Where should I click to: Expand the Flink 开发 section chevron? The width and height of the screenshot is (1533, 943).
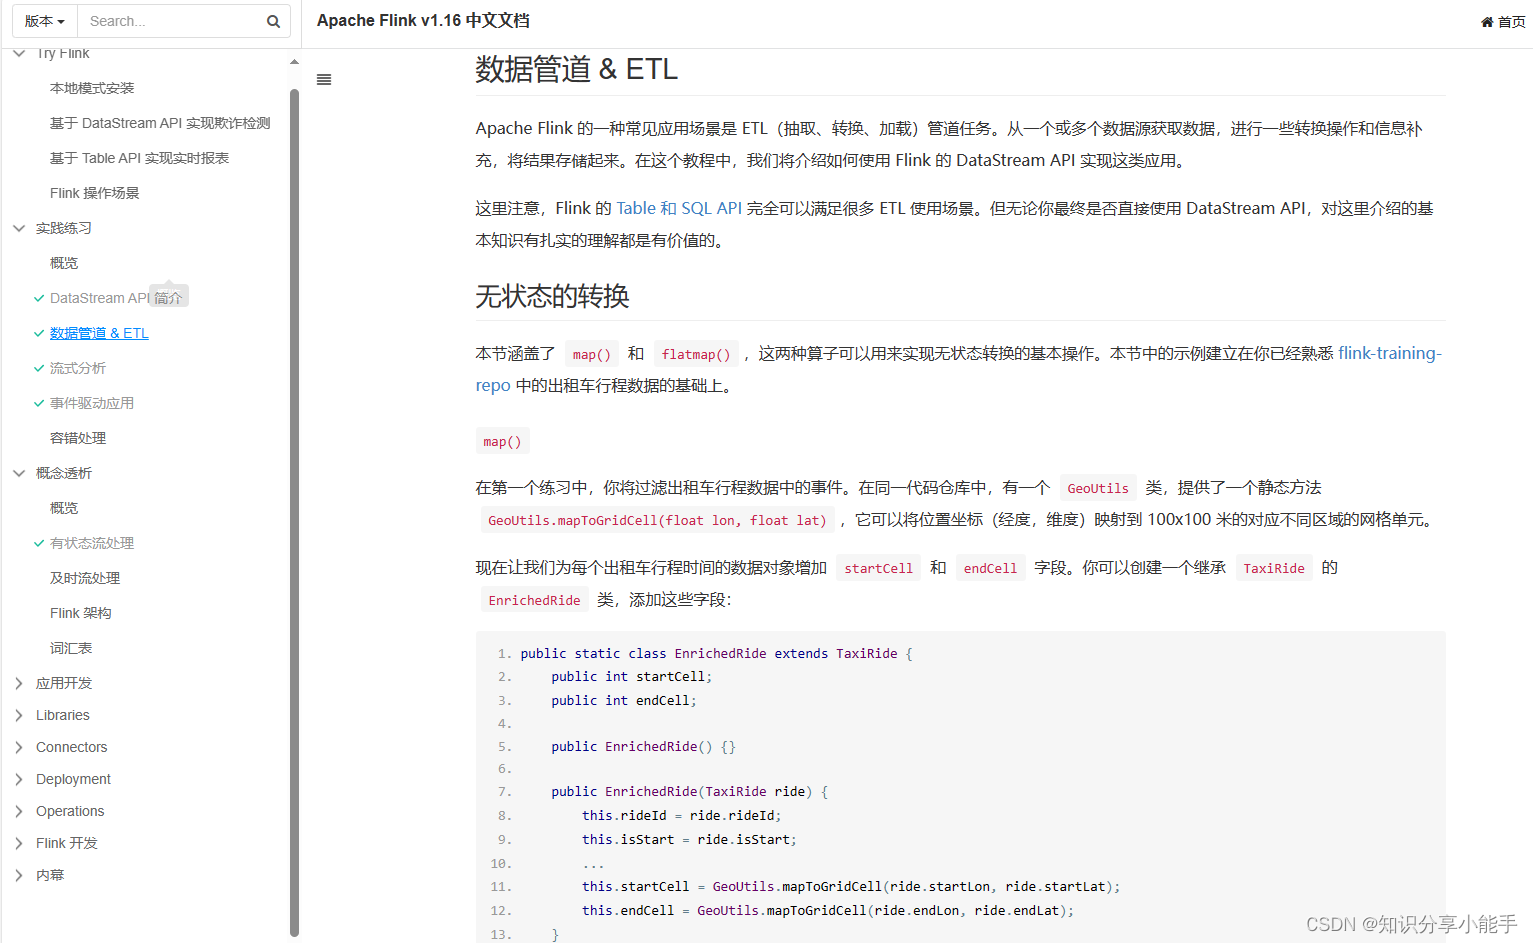[19, 843]
